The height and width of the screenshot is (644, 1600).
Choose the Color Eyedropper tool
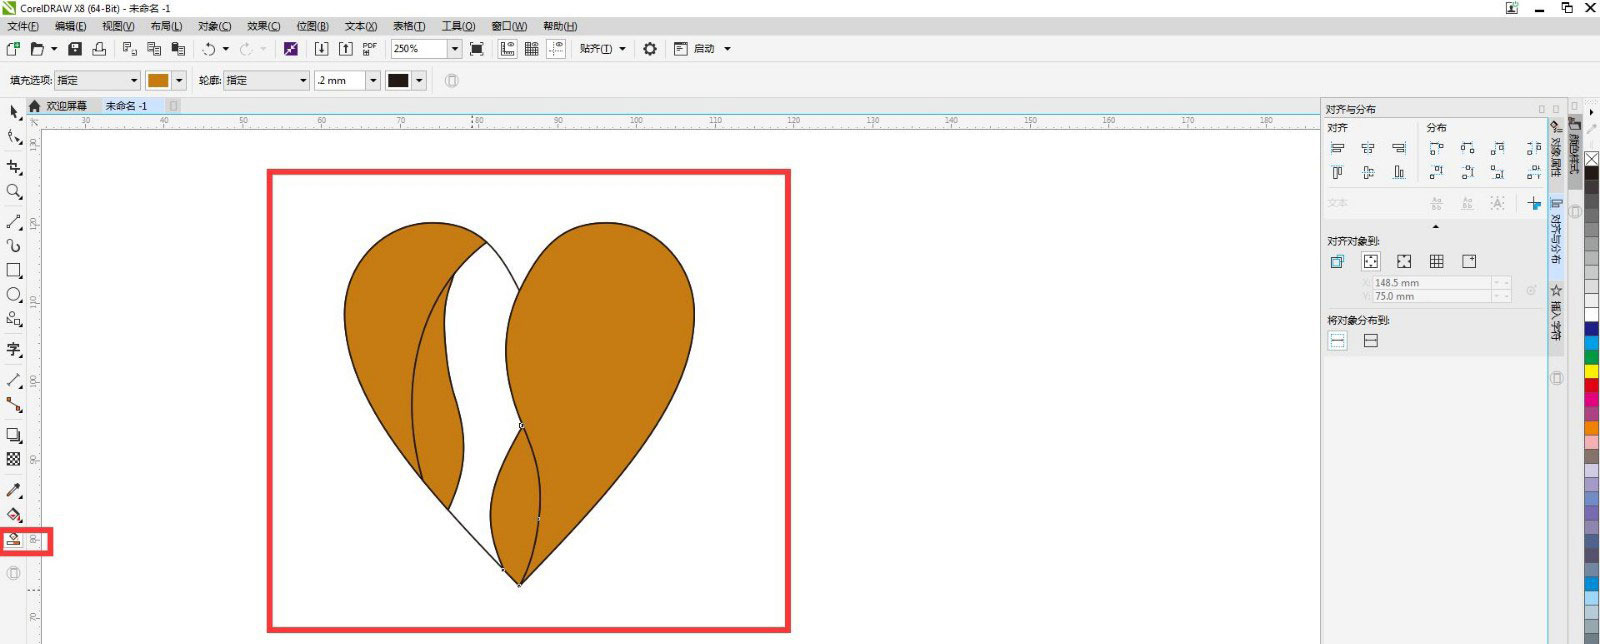click(x=14, y=490)
